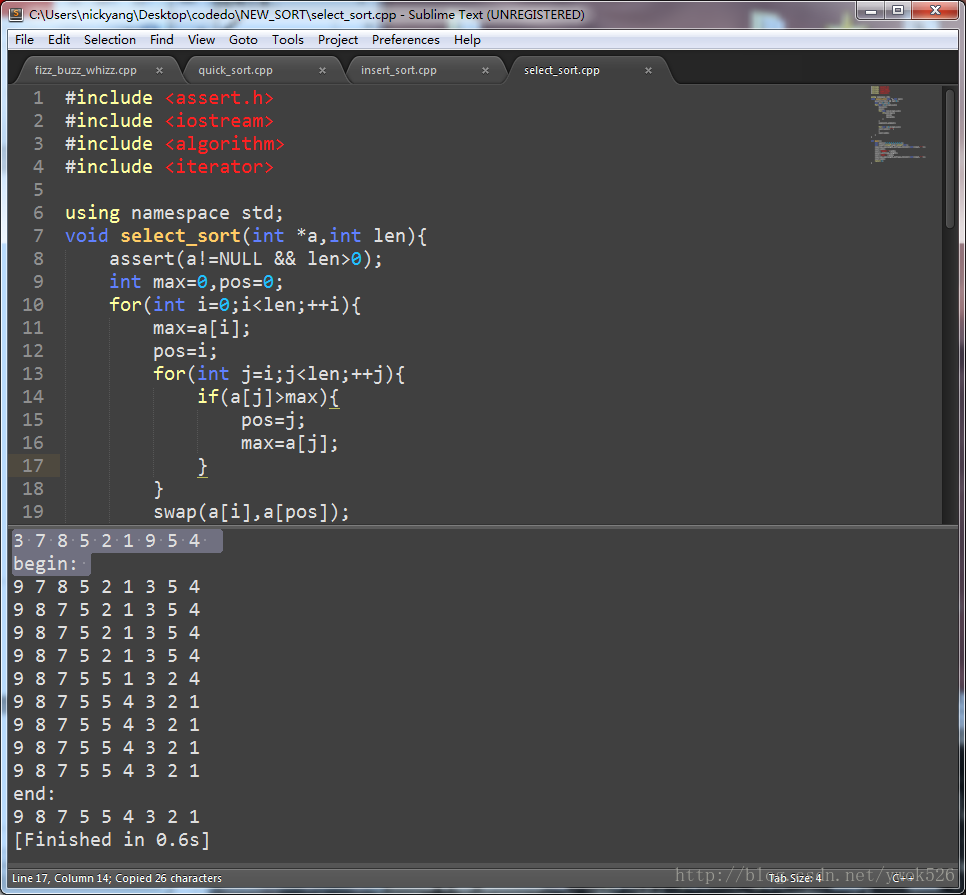Open the Selection menu
This screenshot has height=895, width=966.
(110, 39)
